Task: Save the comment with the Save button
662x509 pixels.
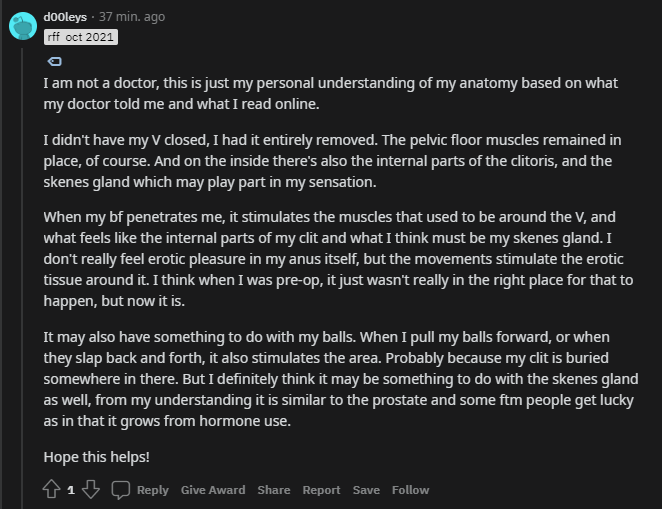Action: pos(366,490)
